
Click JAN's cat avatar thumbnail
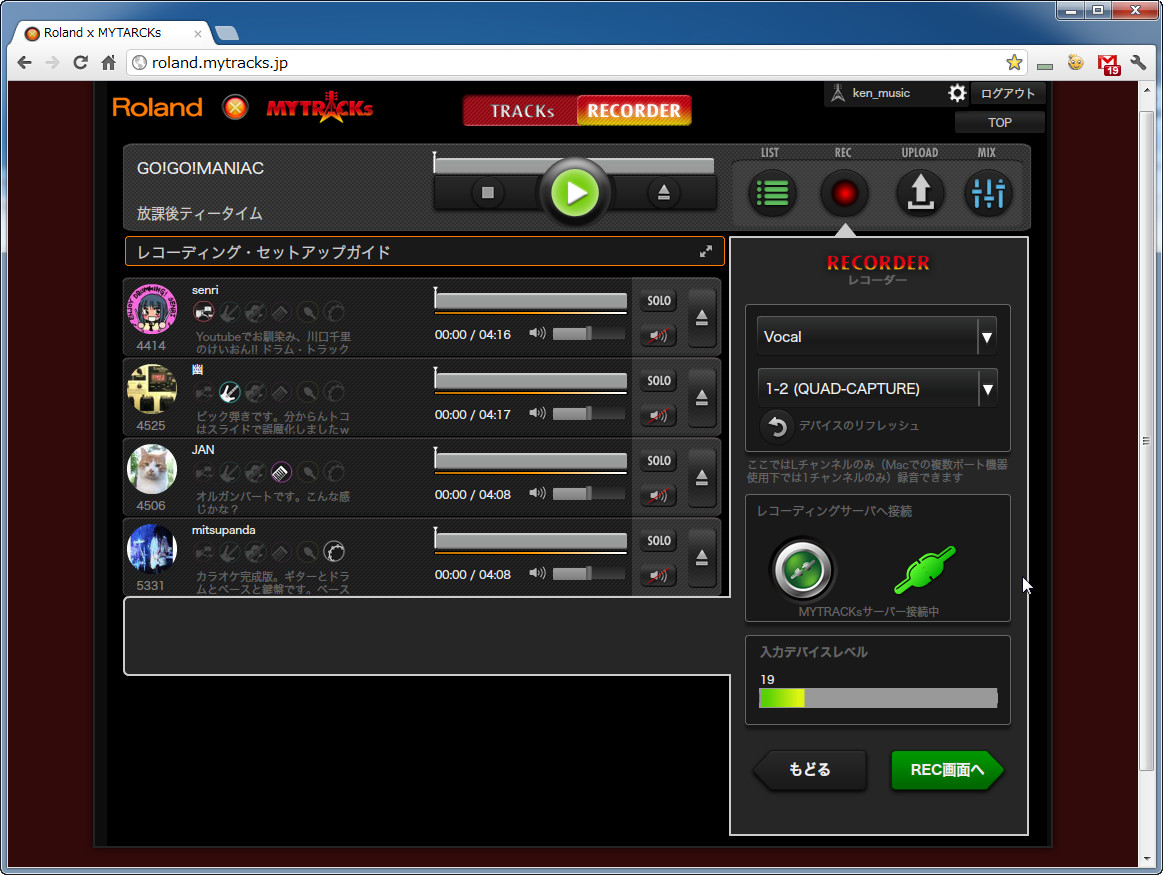(x=152, y=469)
